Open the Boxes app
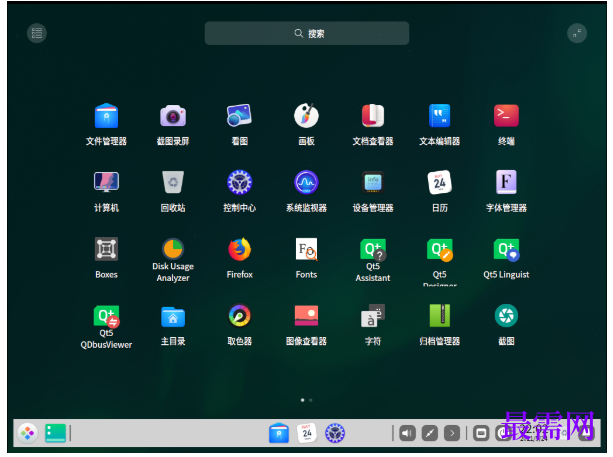This screenshot has height=457, width=613. [106, 249]
